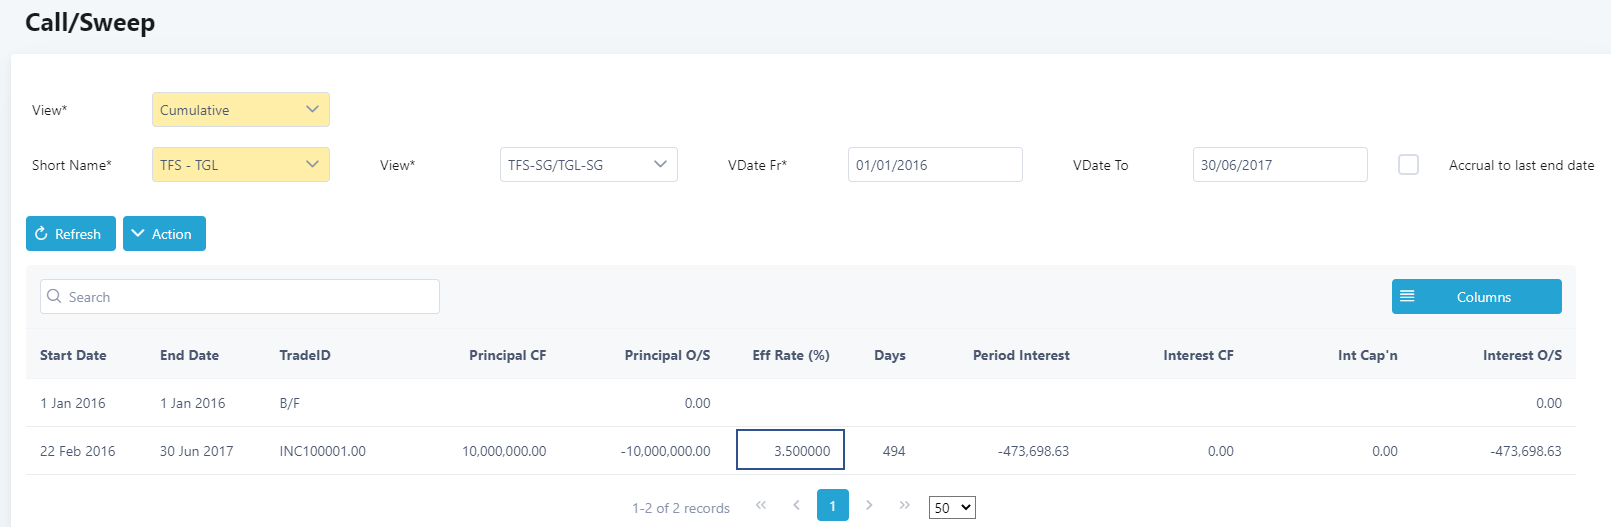Go to previous page arrow icon
Image resolution: width=1611 pixels, height=527 pixels.
point(796,505)
